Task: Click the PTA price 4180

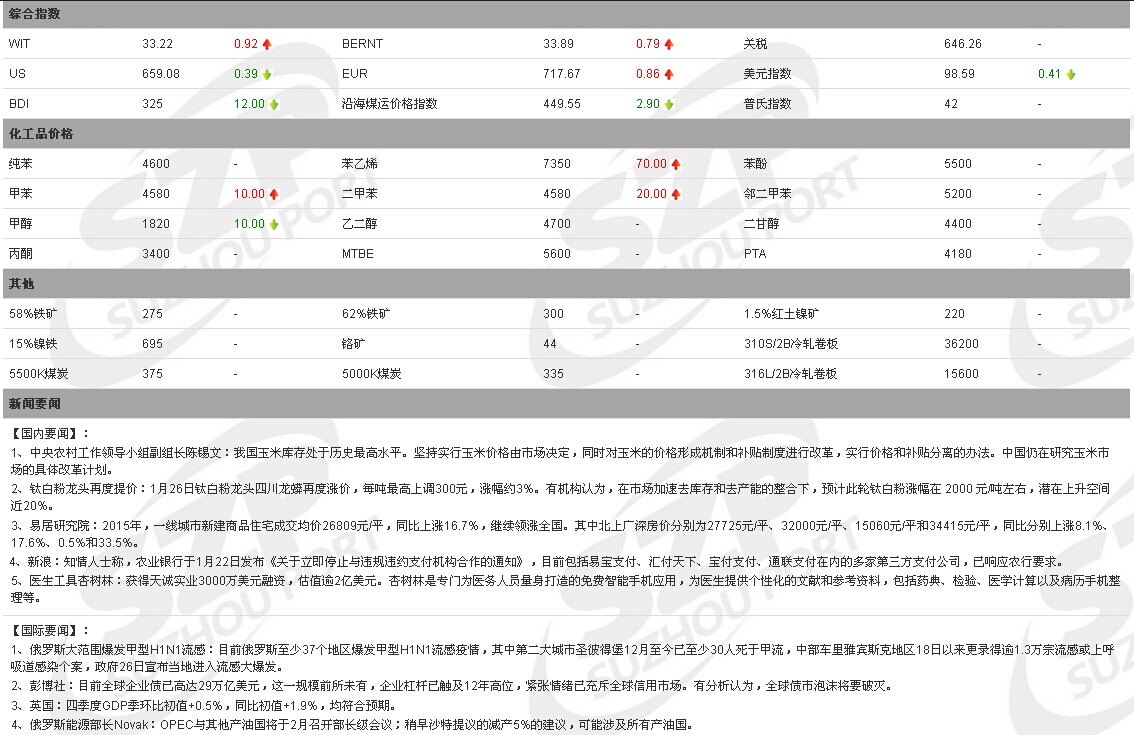Action: [x=958, y=254]
